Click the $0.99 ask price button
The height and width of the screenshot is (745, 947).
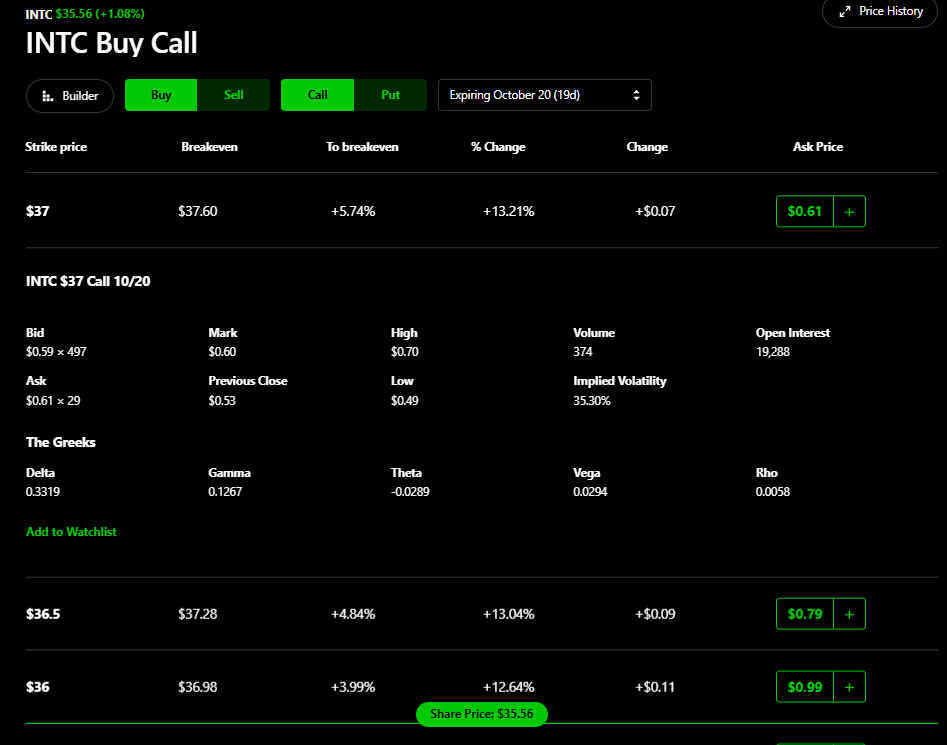804,687
